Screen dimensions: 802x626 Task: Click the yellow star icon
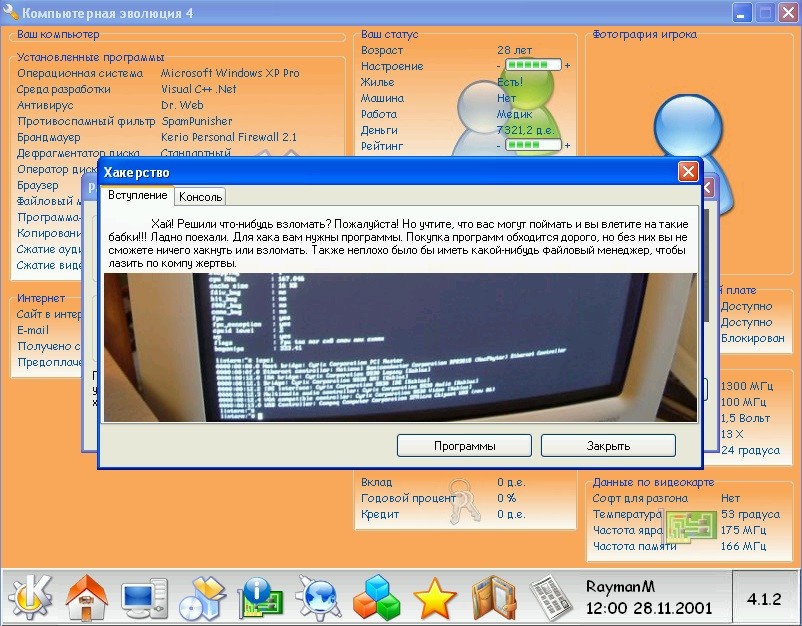click(x=434, y=598)
